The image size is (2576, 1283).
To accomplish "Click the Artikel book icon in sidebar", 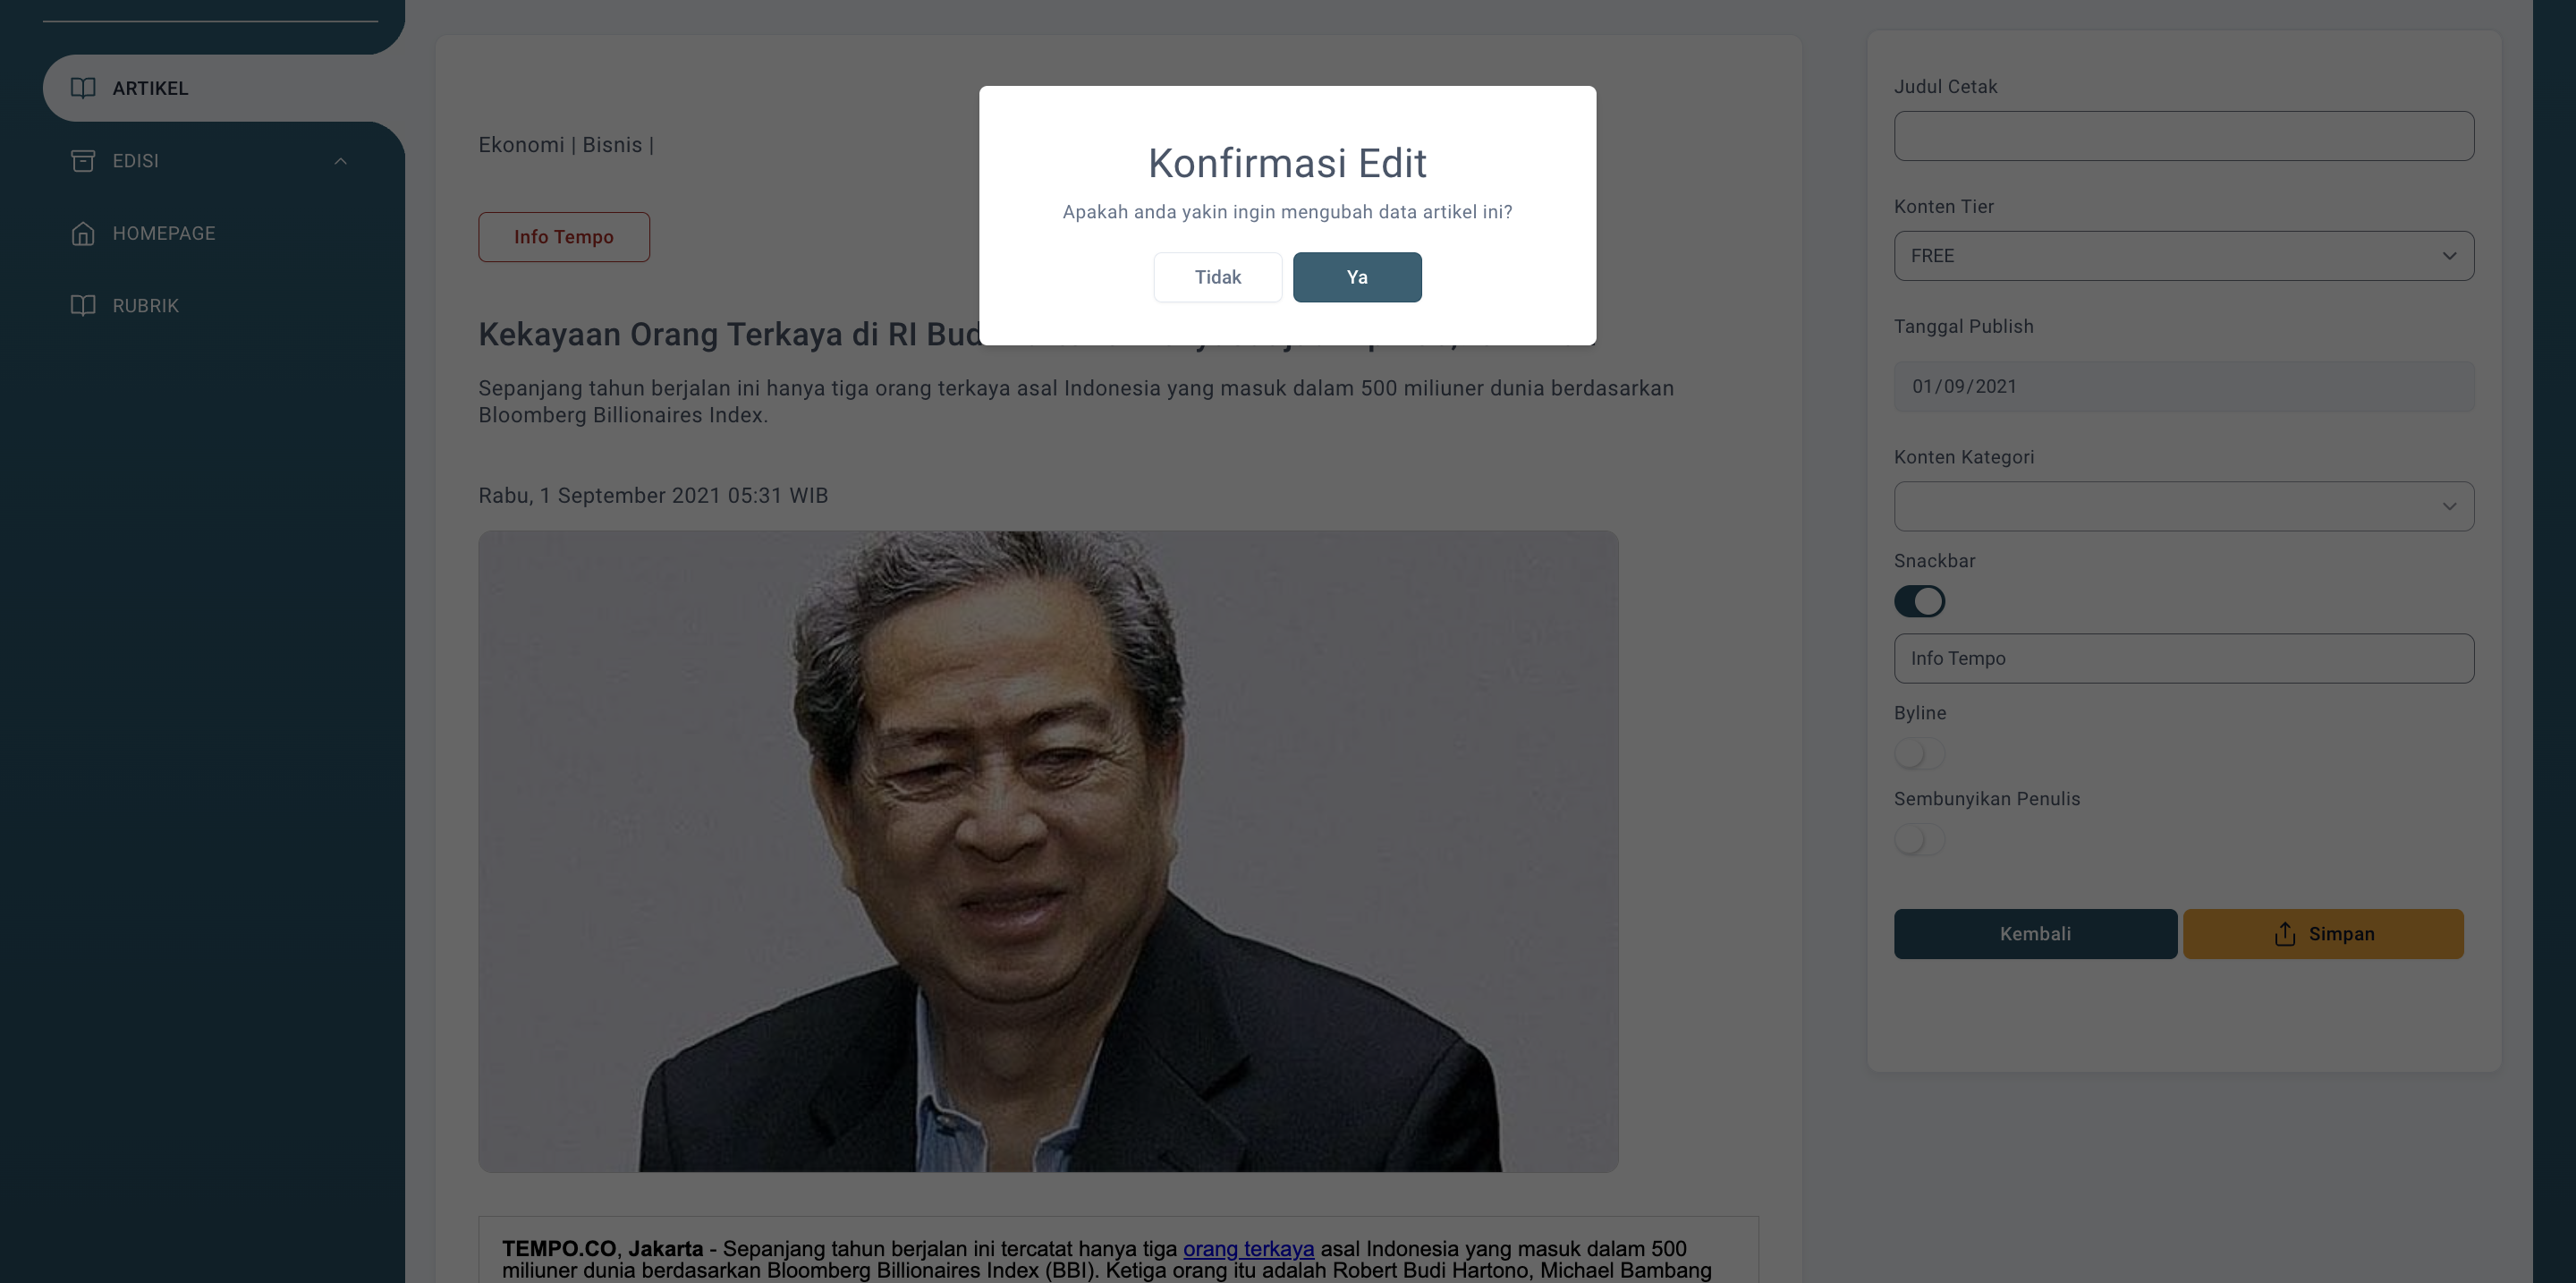I will coord(83,88).
